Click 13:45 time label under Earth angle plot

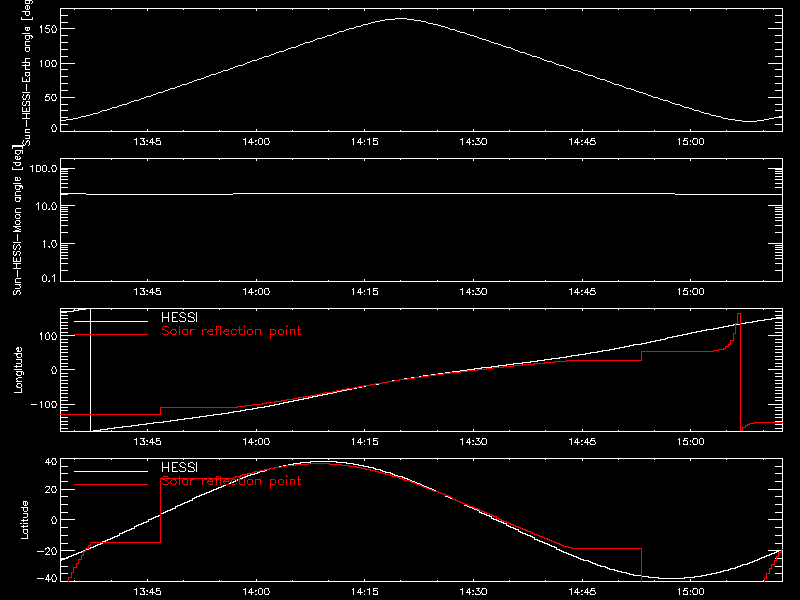click(147, 142)
